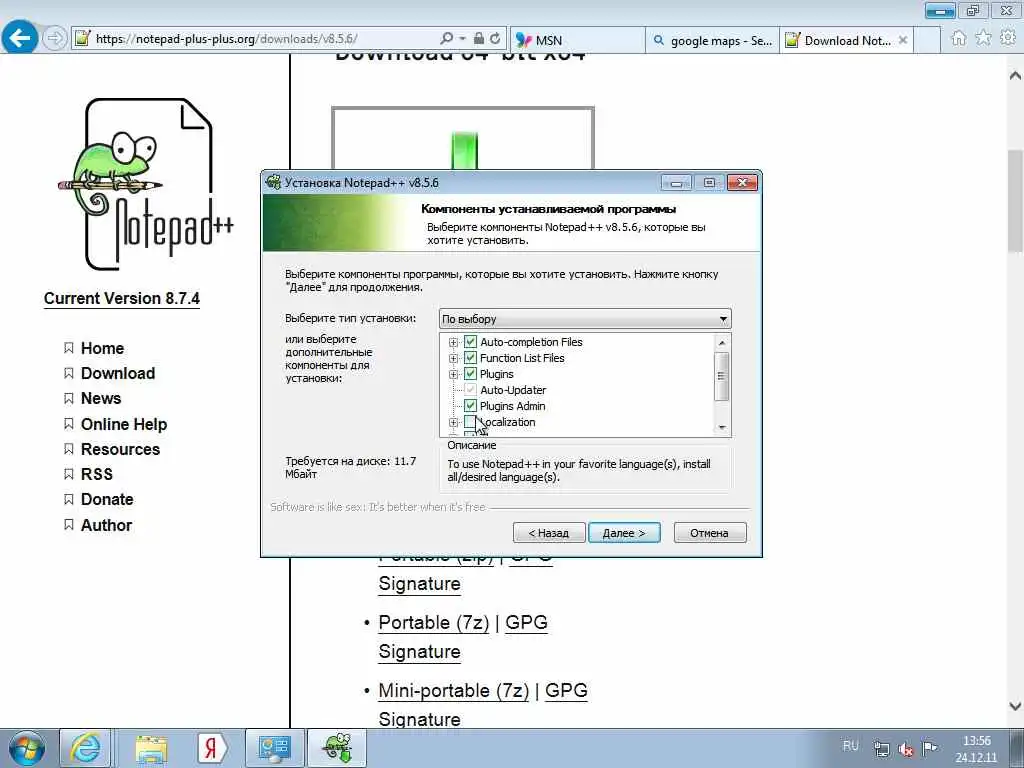The width and height of the screenshot is (1024, 768).
Task: Open the Windows Start orb
Action: pyautogui.click(x=27, y=748)
